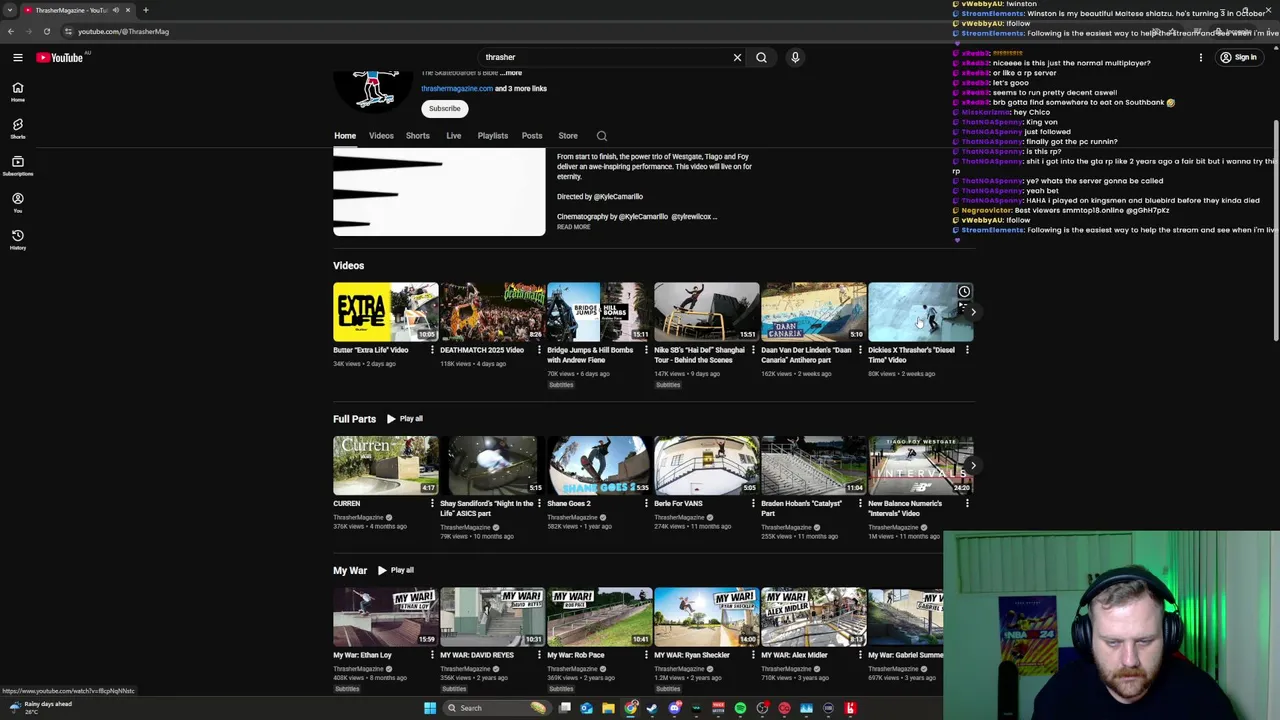Start voice search with microphone icon
Image resolution: width=1280 pixels, height=720 pixels.
pyautogui.click(x=795, y=57)
